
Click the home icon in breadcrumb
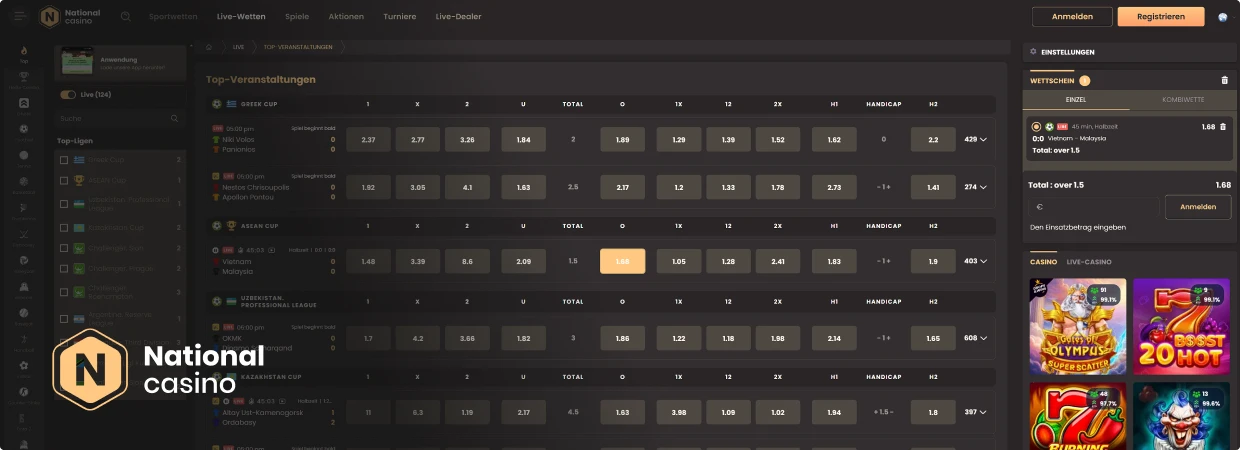click(x=209, y=46)
